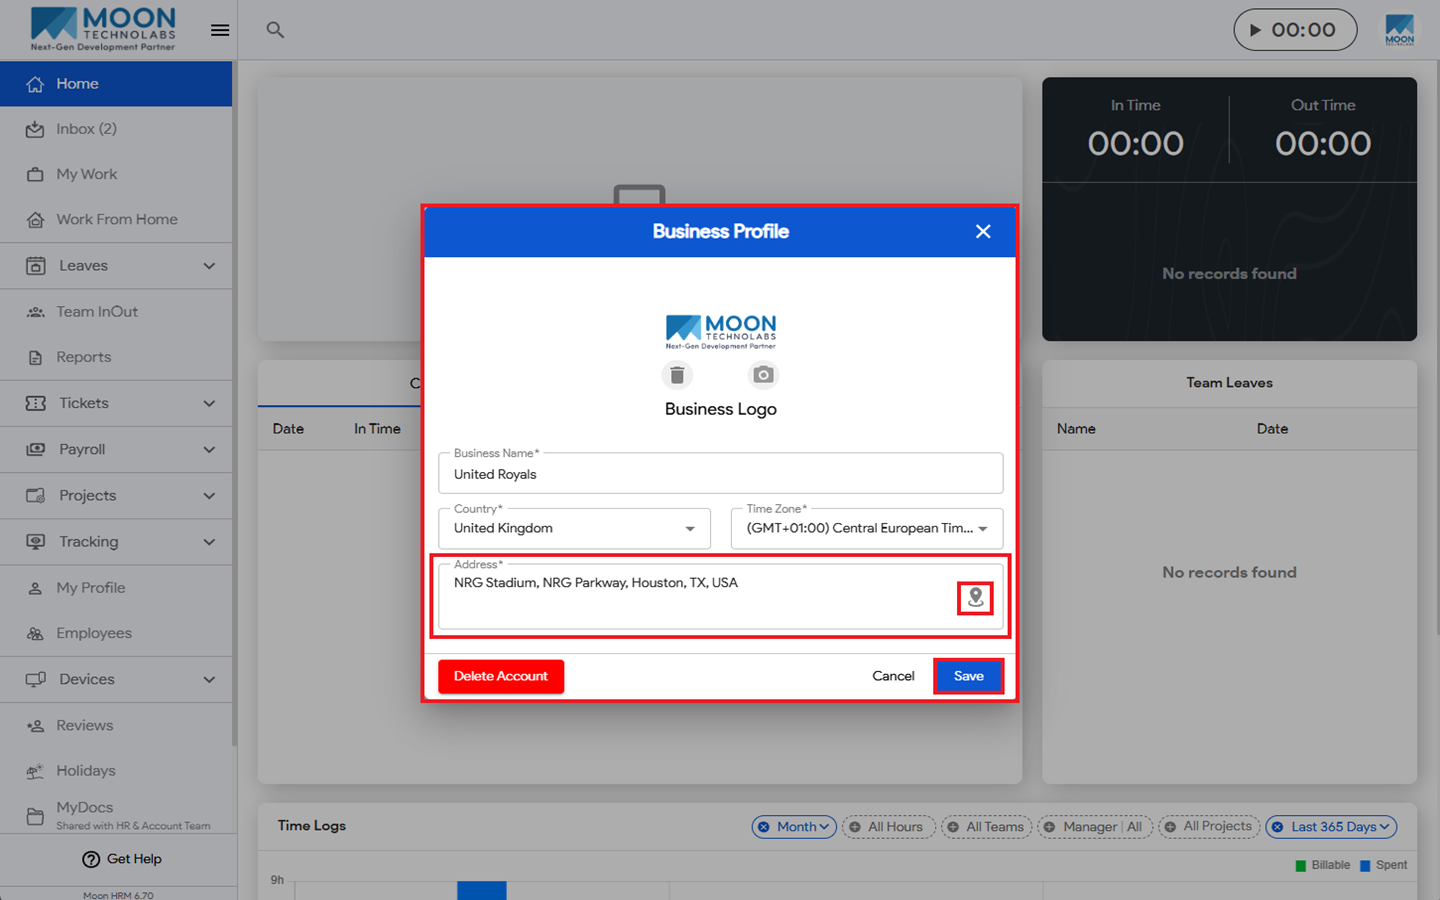The width and height of the screenshot is (1440, 900).
Task: Toggle the All Projects filter chip
Action: tap(1209, 827)
